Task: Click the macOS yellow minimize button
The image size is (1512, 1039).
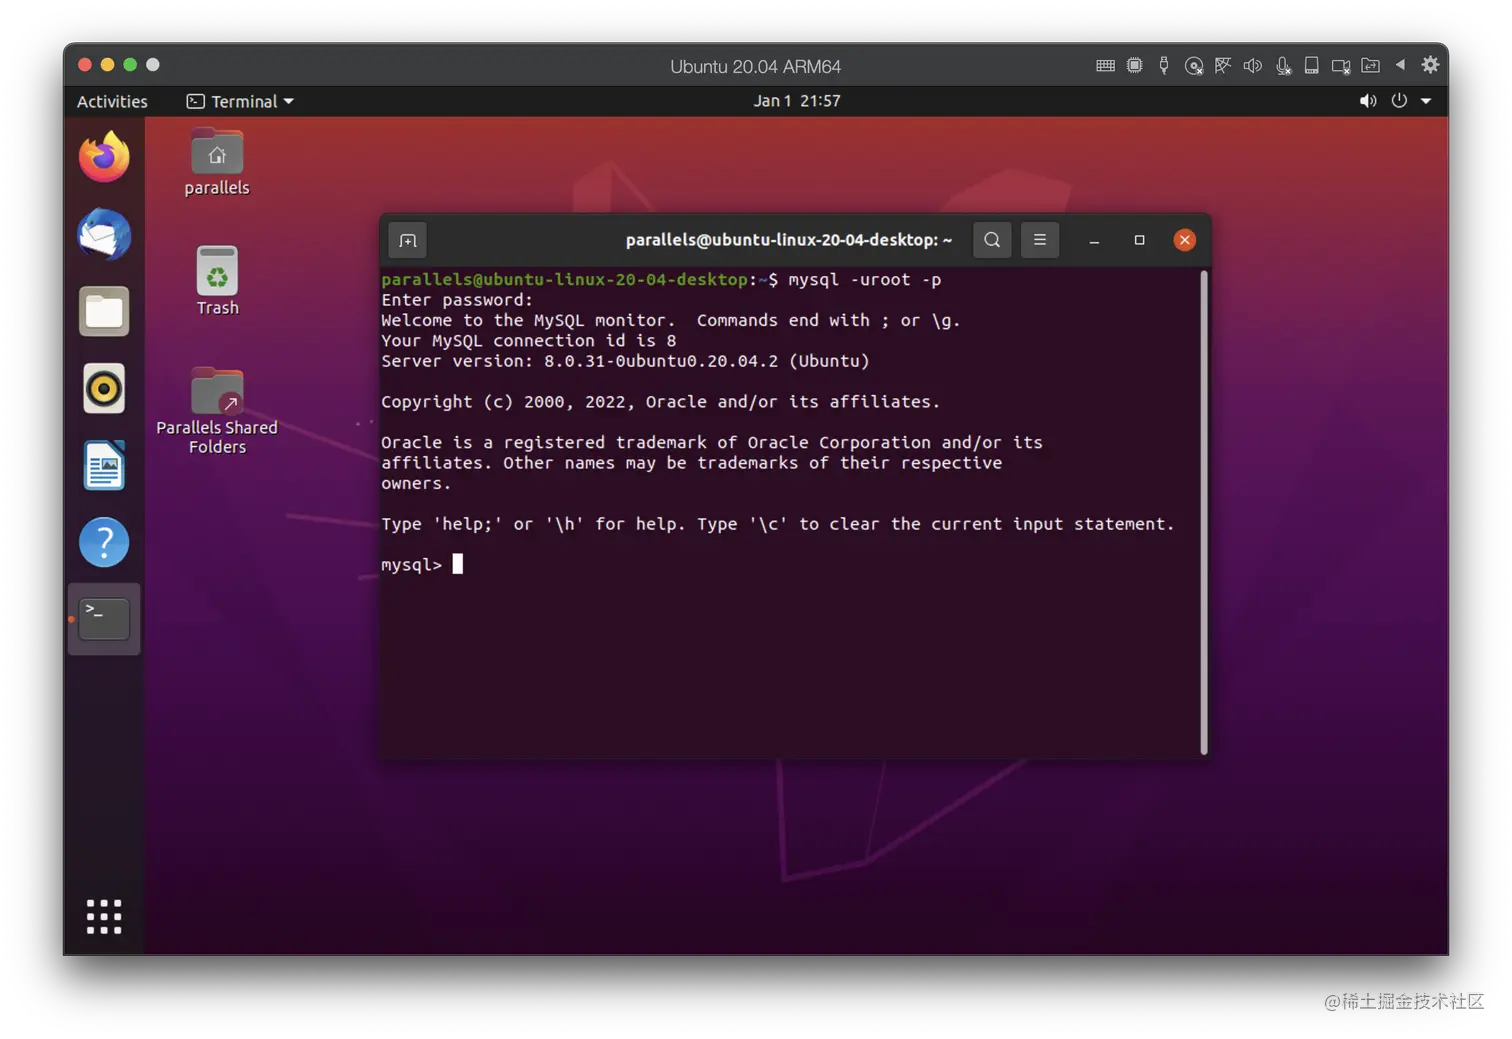Action: click(108, 65)
